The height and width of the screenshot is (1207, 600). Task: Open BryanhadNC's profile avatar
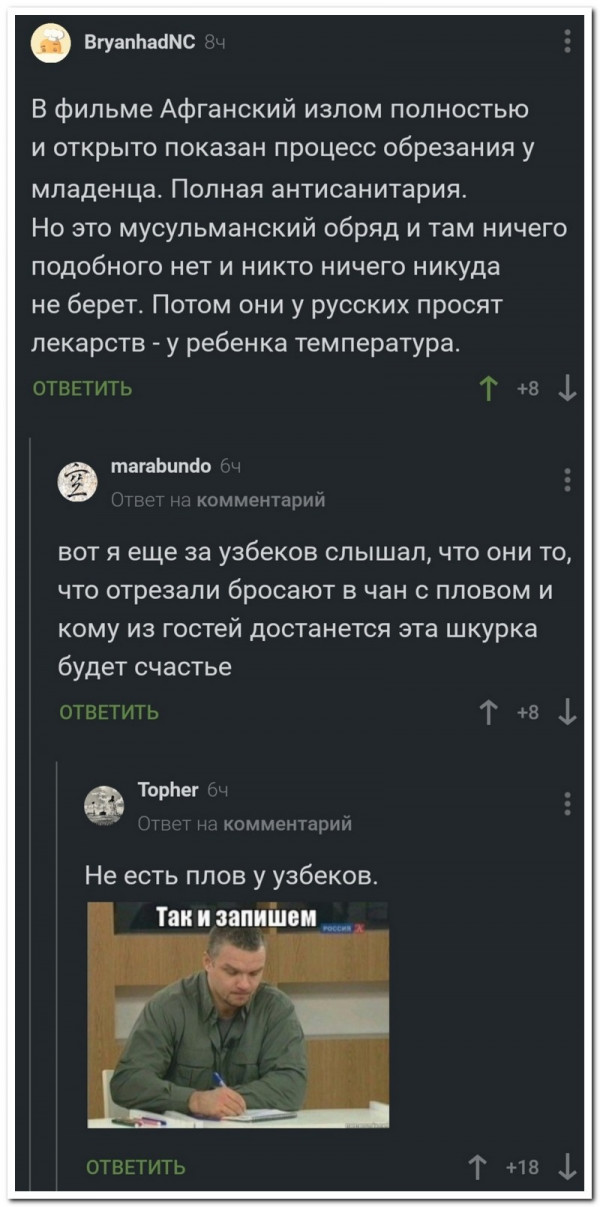pos(51,42)
